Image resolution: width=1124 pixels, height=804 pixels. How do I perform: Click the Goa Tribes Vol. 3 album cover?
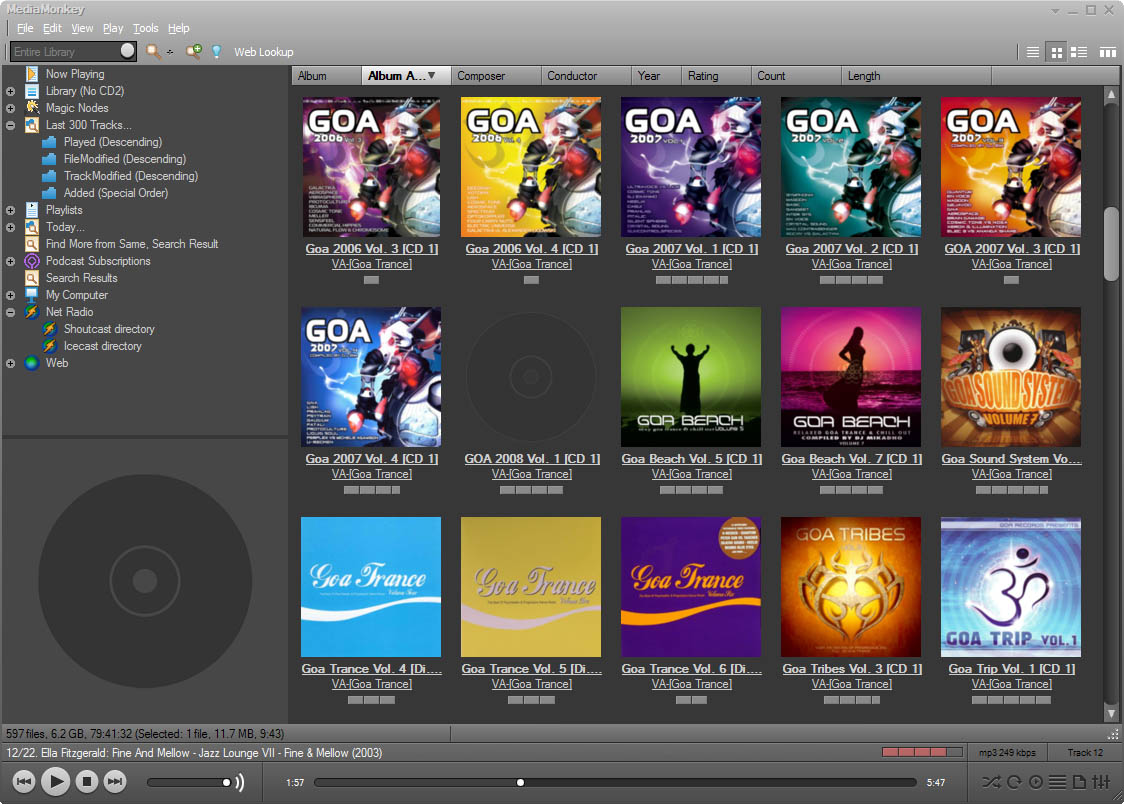[x=851, y=587]
